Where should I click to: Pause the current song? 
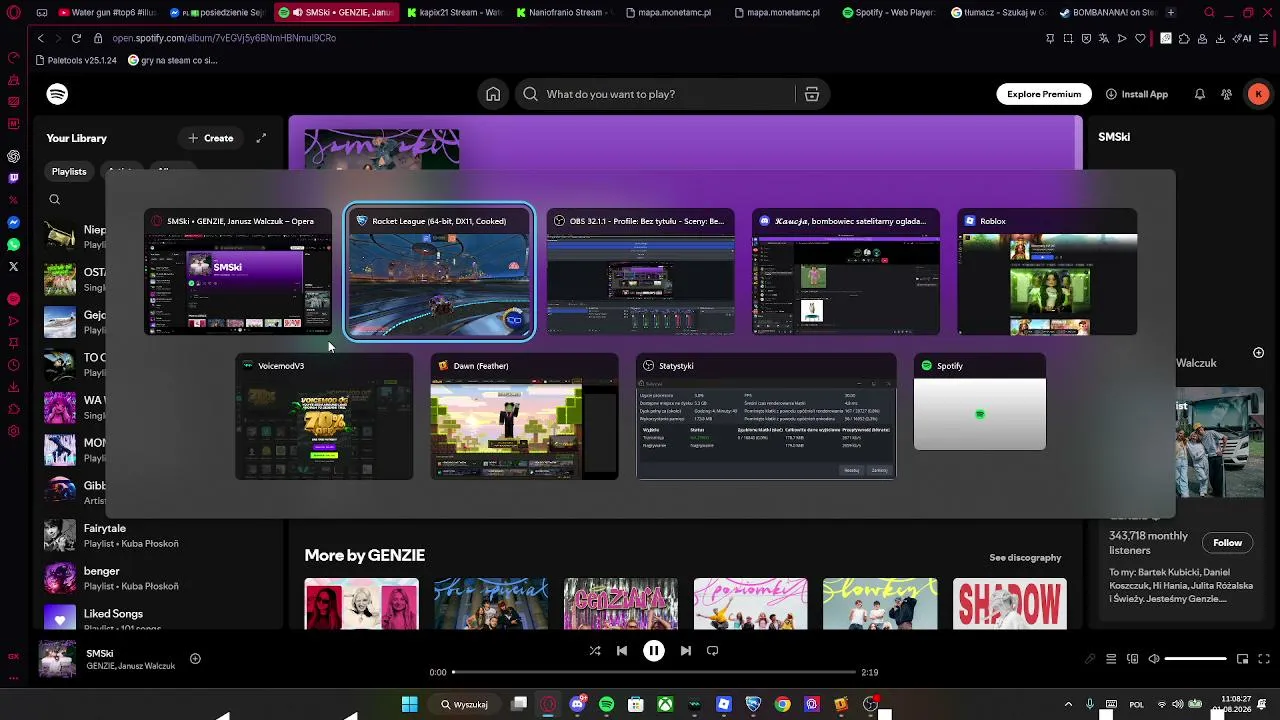(x=654, y=650)
